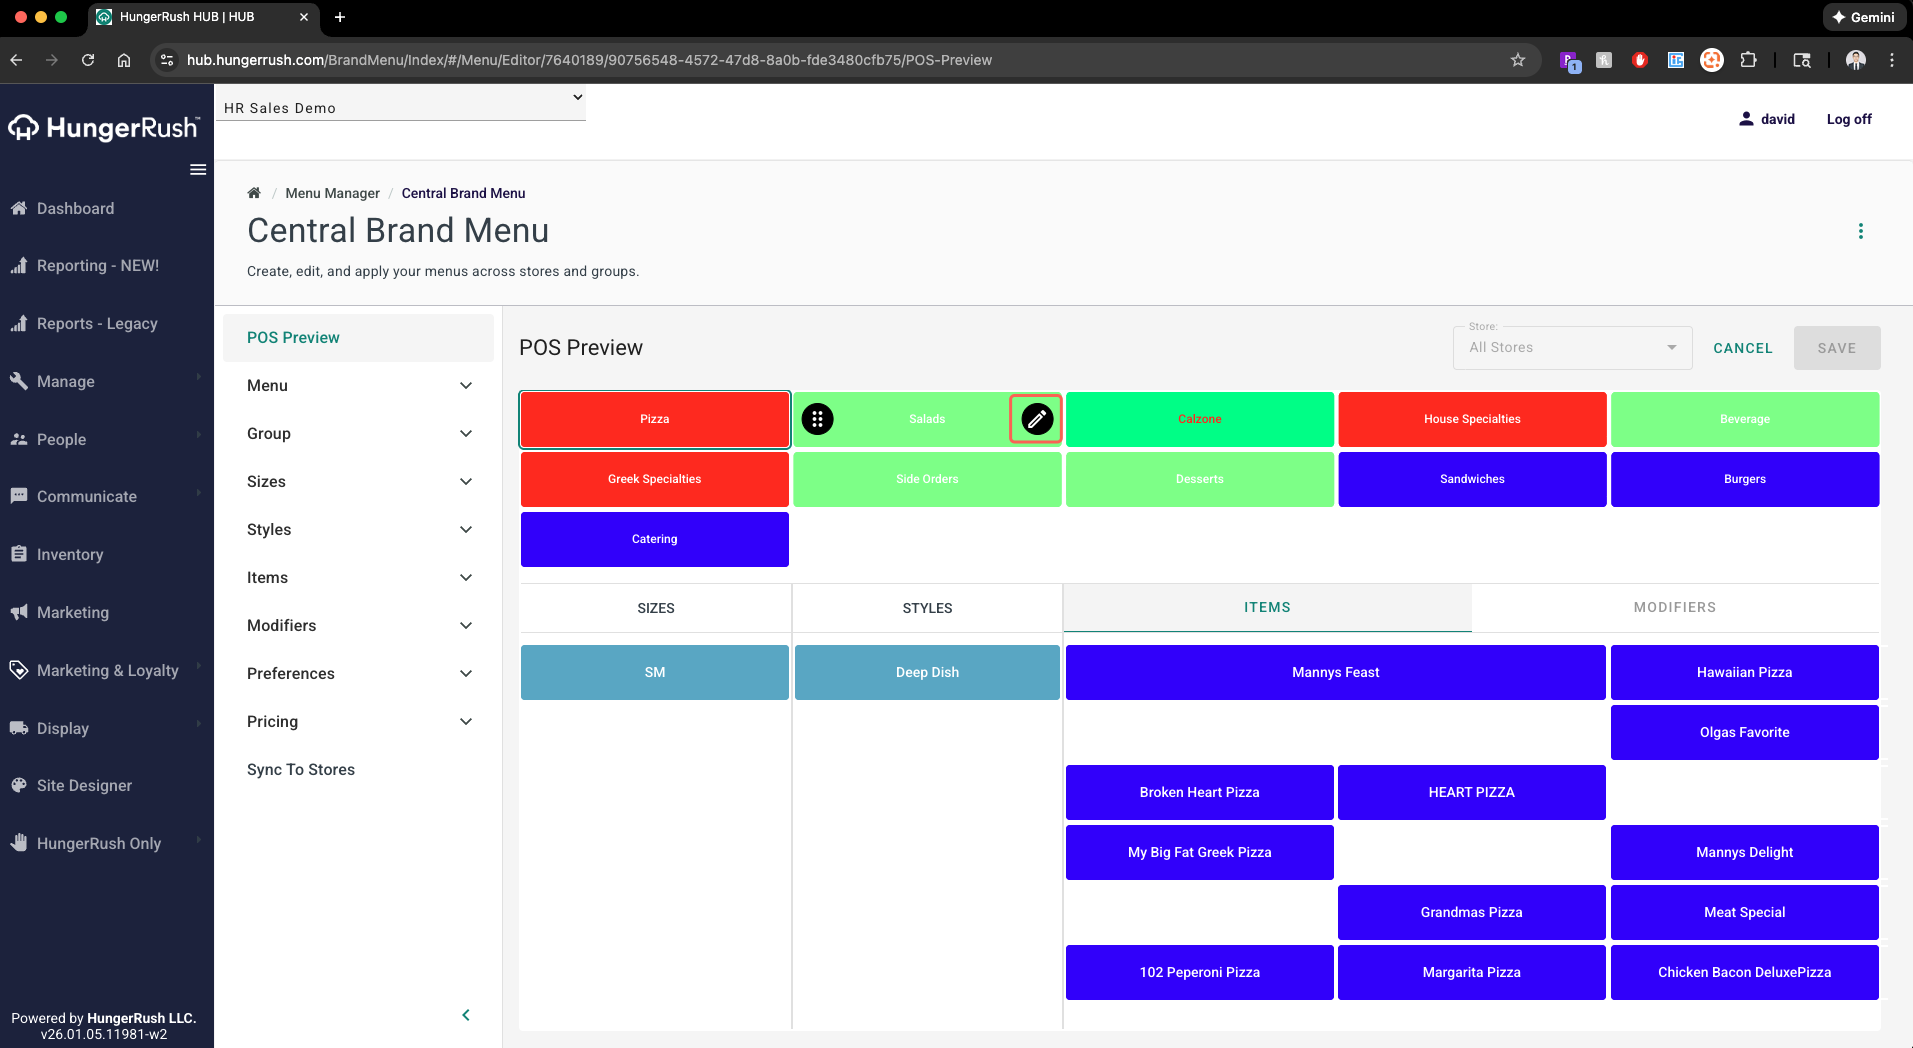
Task: Click the Marketing megaphone icon
Action: 20,612
